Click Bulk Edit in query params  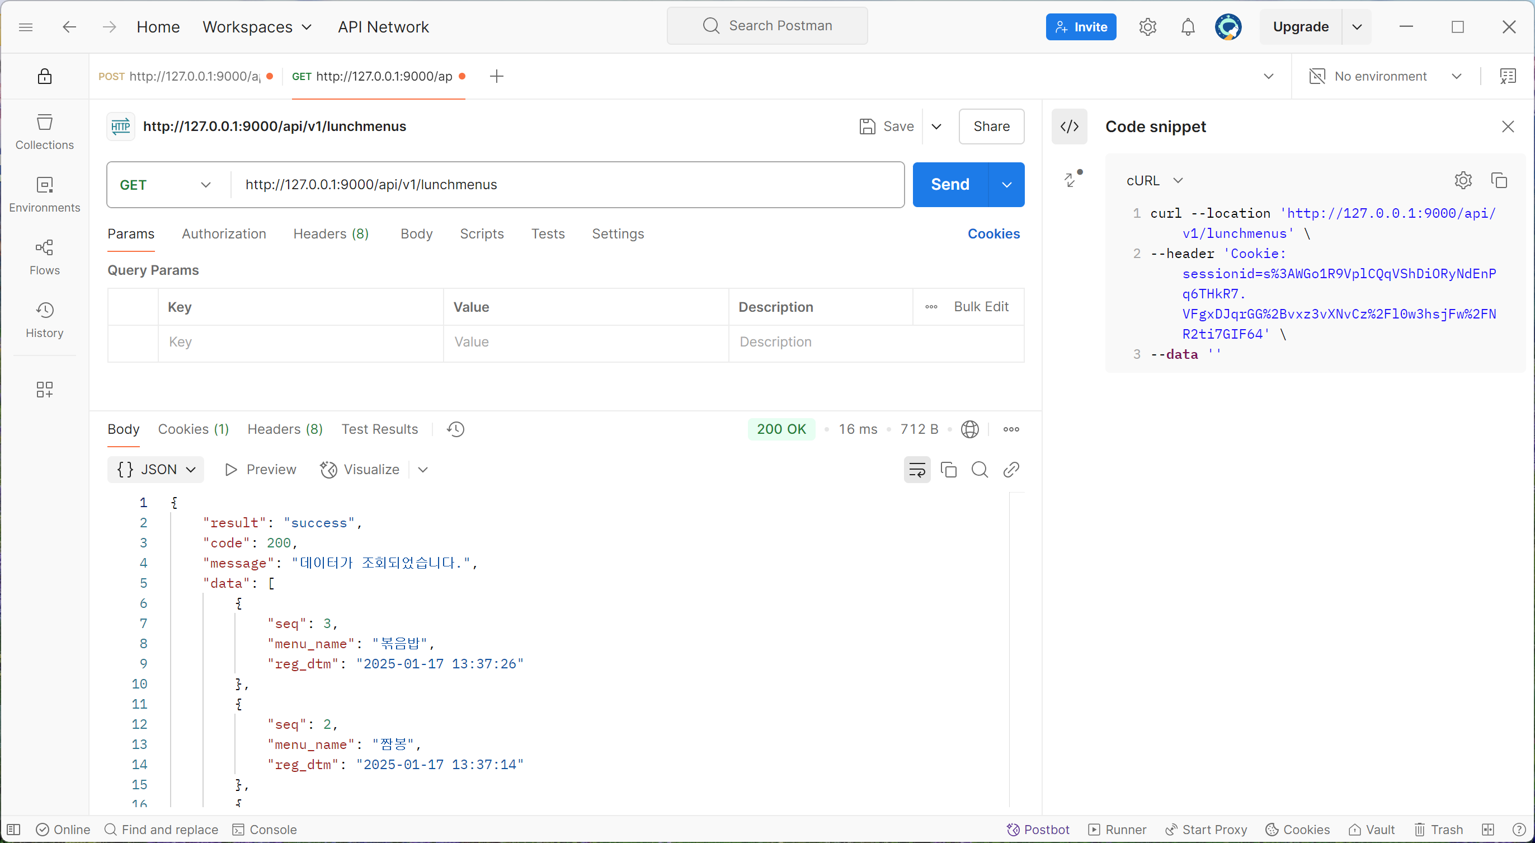981,307
